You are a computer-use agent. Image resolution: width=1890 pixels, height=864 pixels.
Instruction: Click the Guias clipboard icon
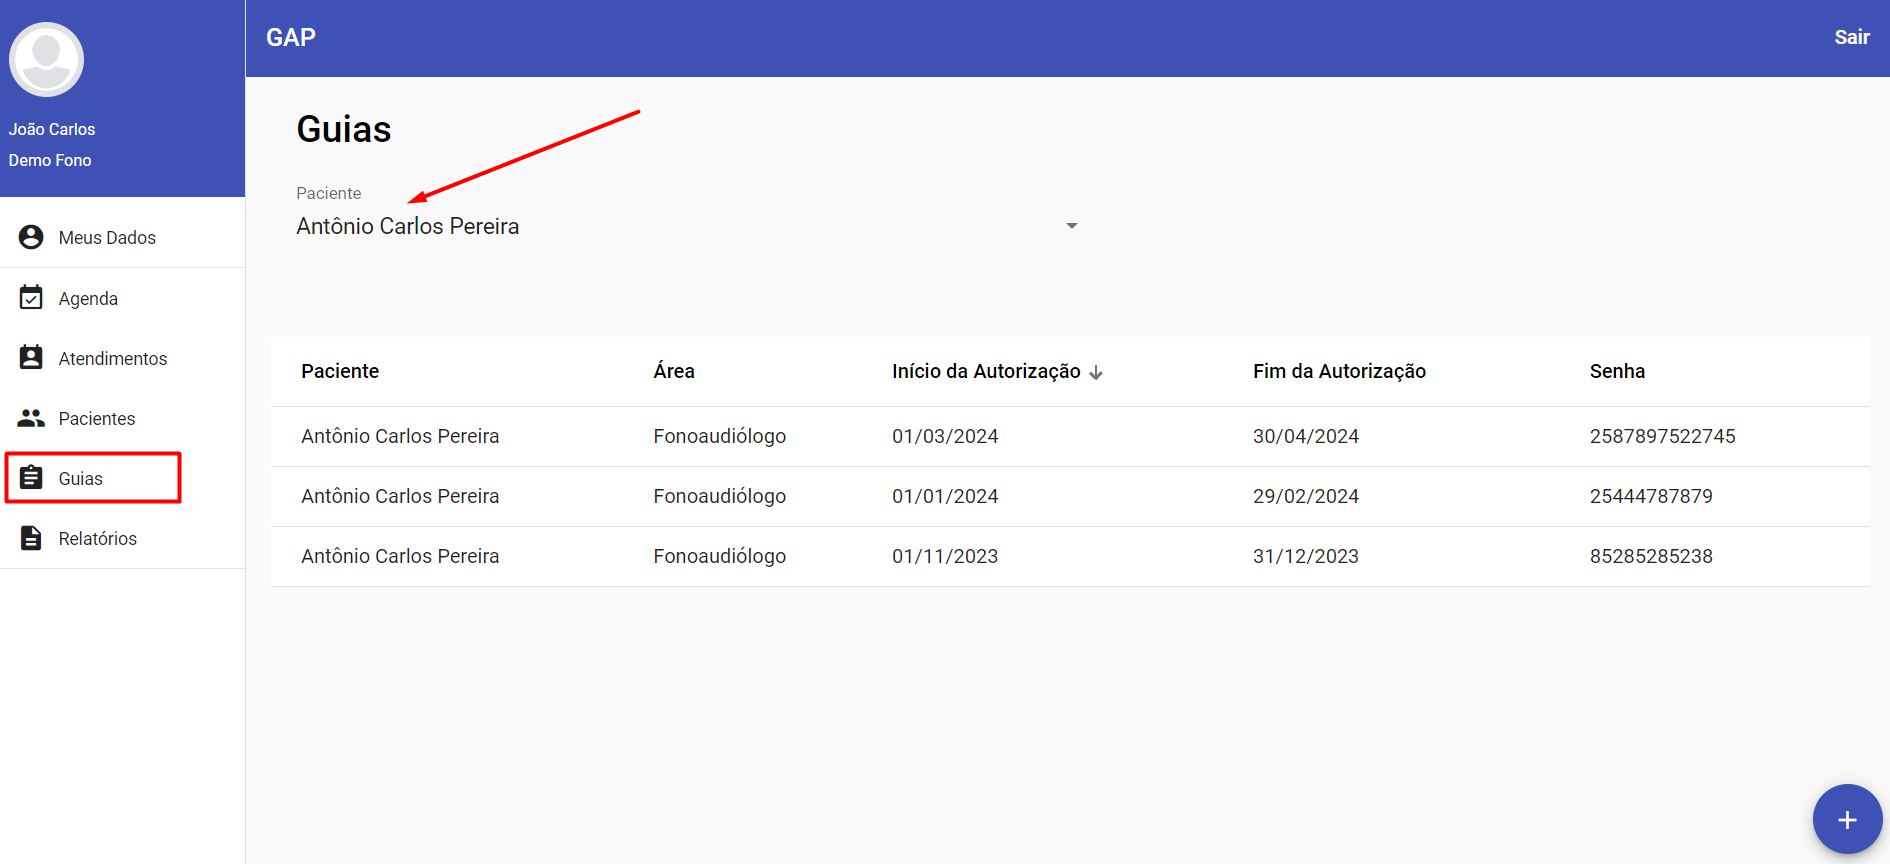(31, 478)
